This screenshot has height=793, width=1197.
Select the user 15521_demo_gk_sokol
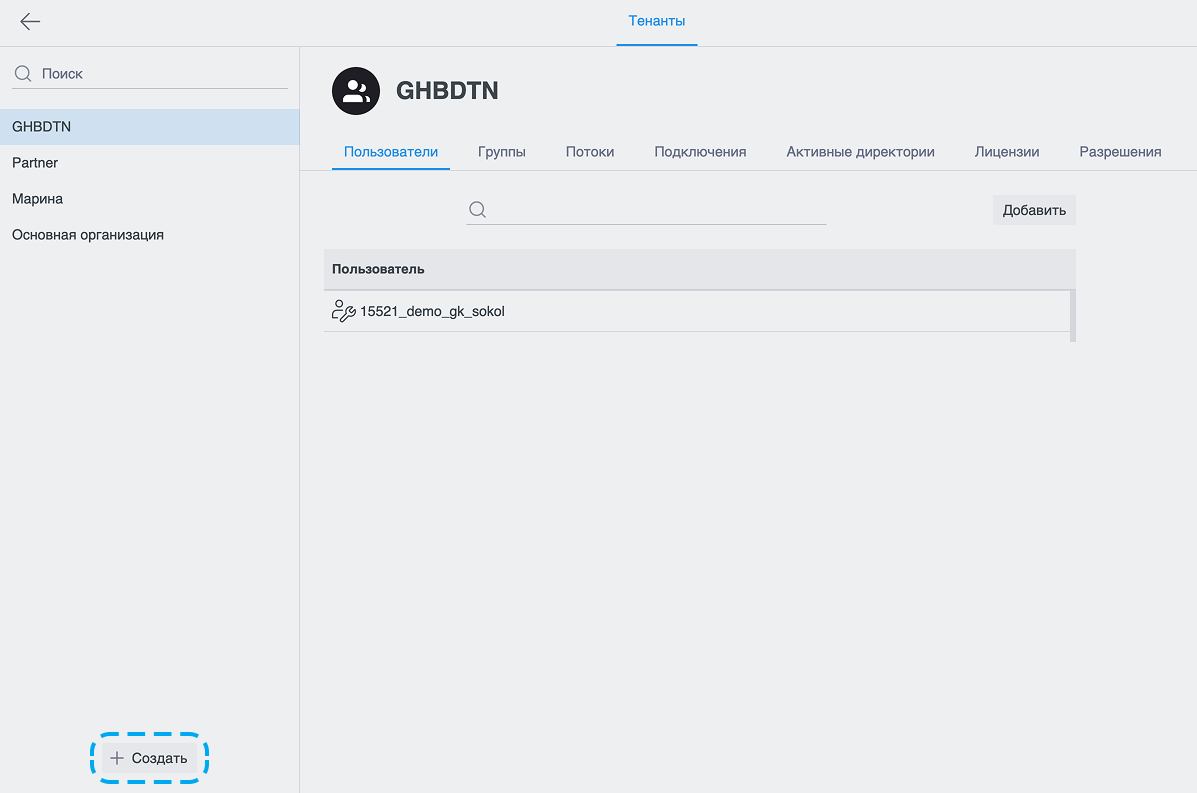tap(697, 311)
